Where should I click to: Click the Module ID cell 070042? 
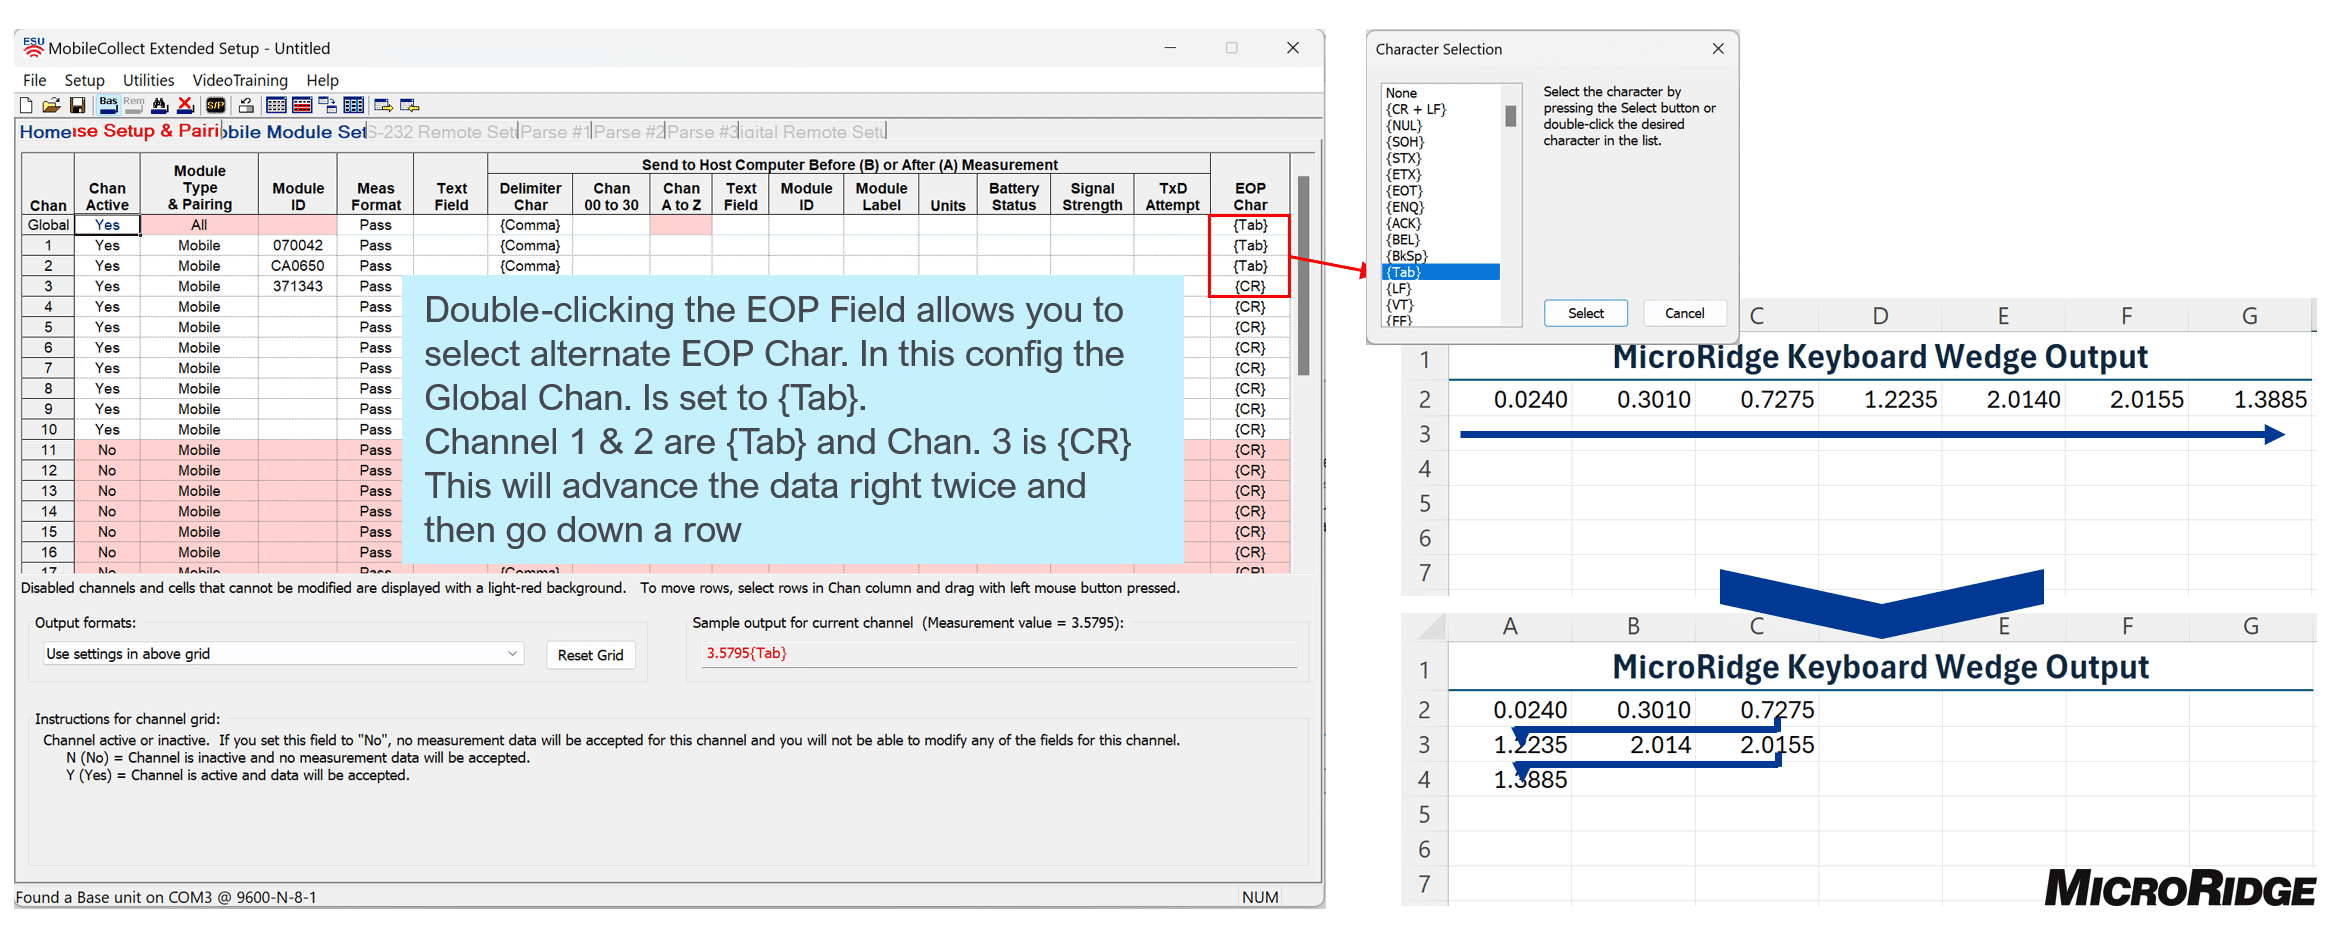(298, 245)
